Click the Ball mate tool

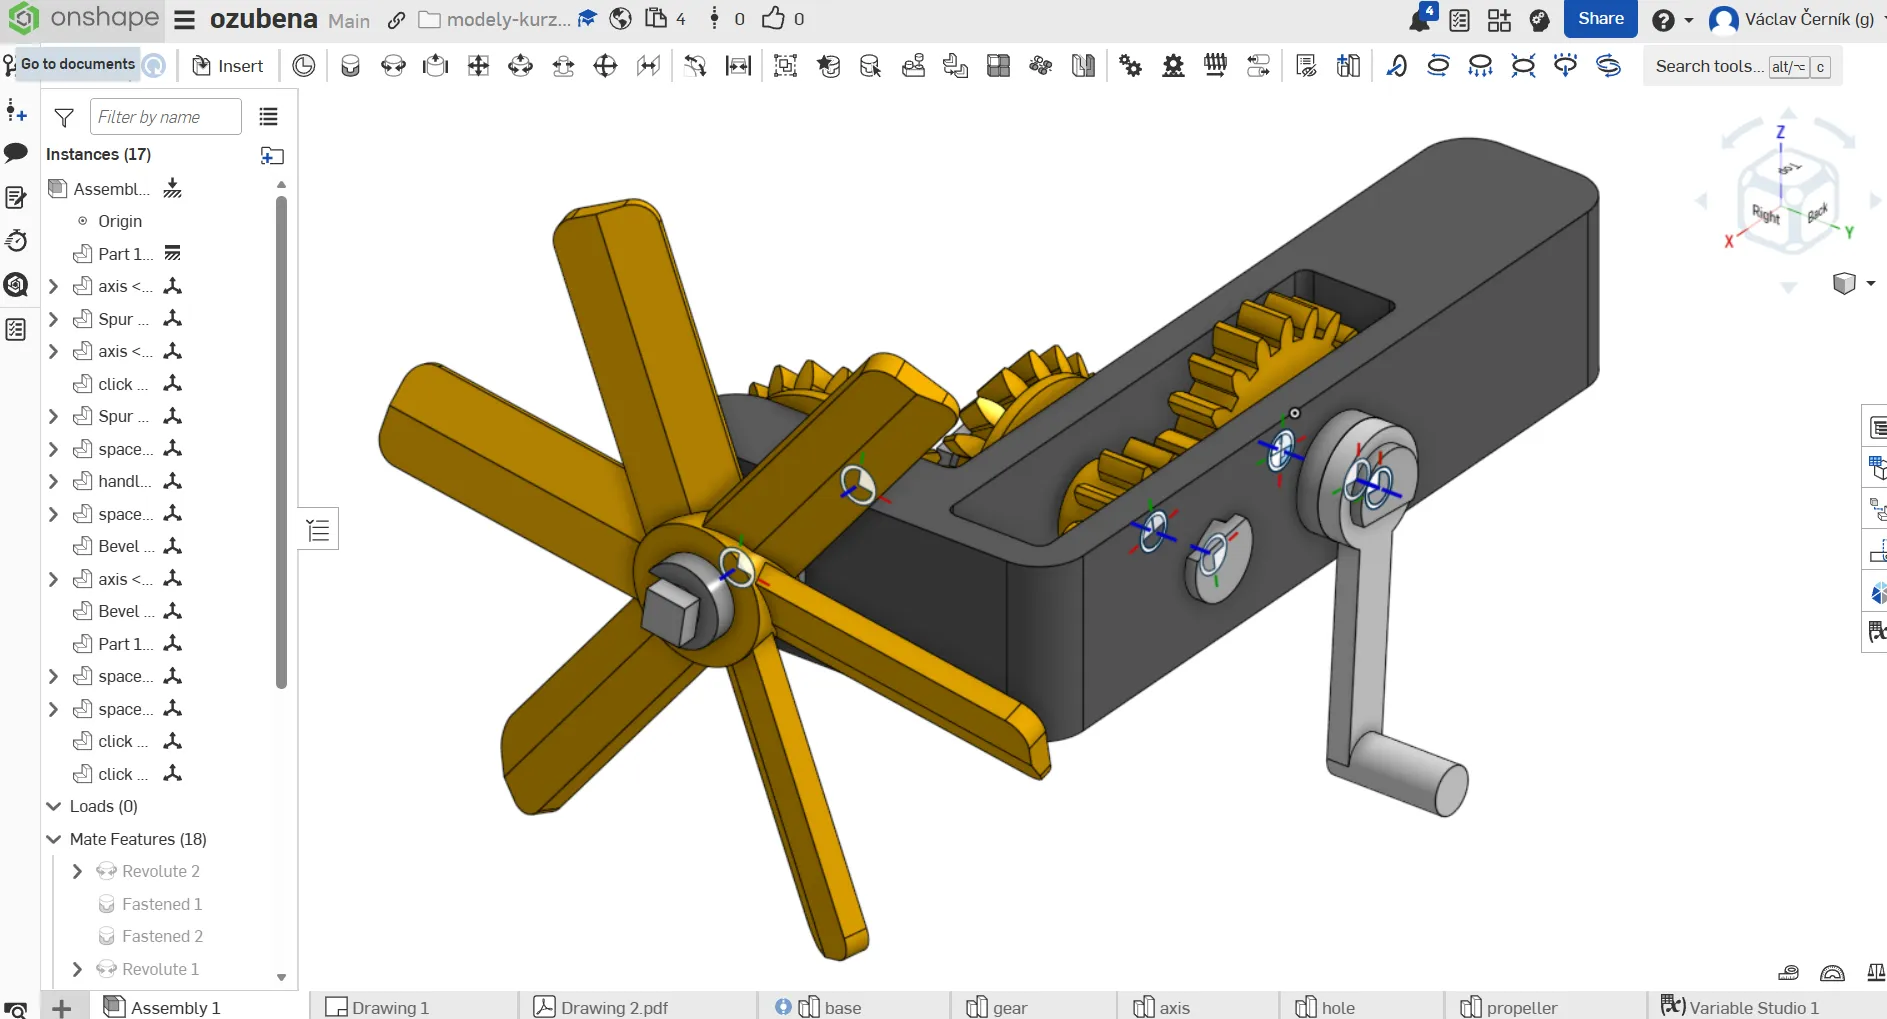coord(605,66)
